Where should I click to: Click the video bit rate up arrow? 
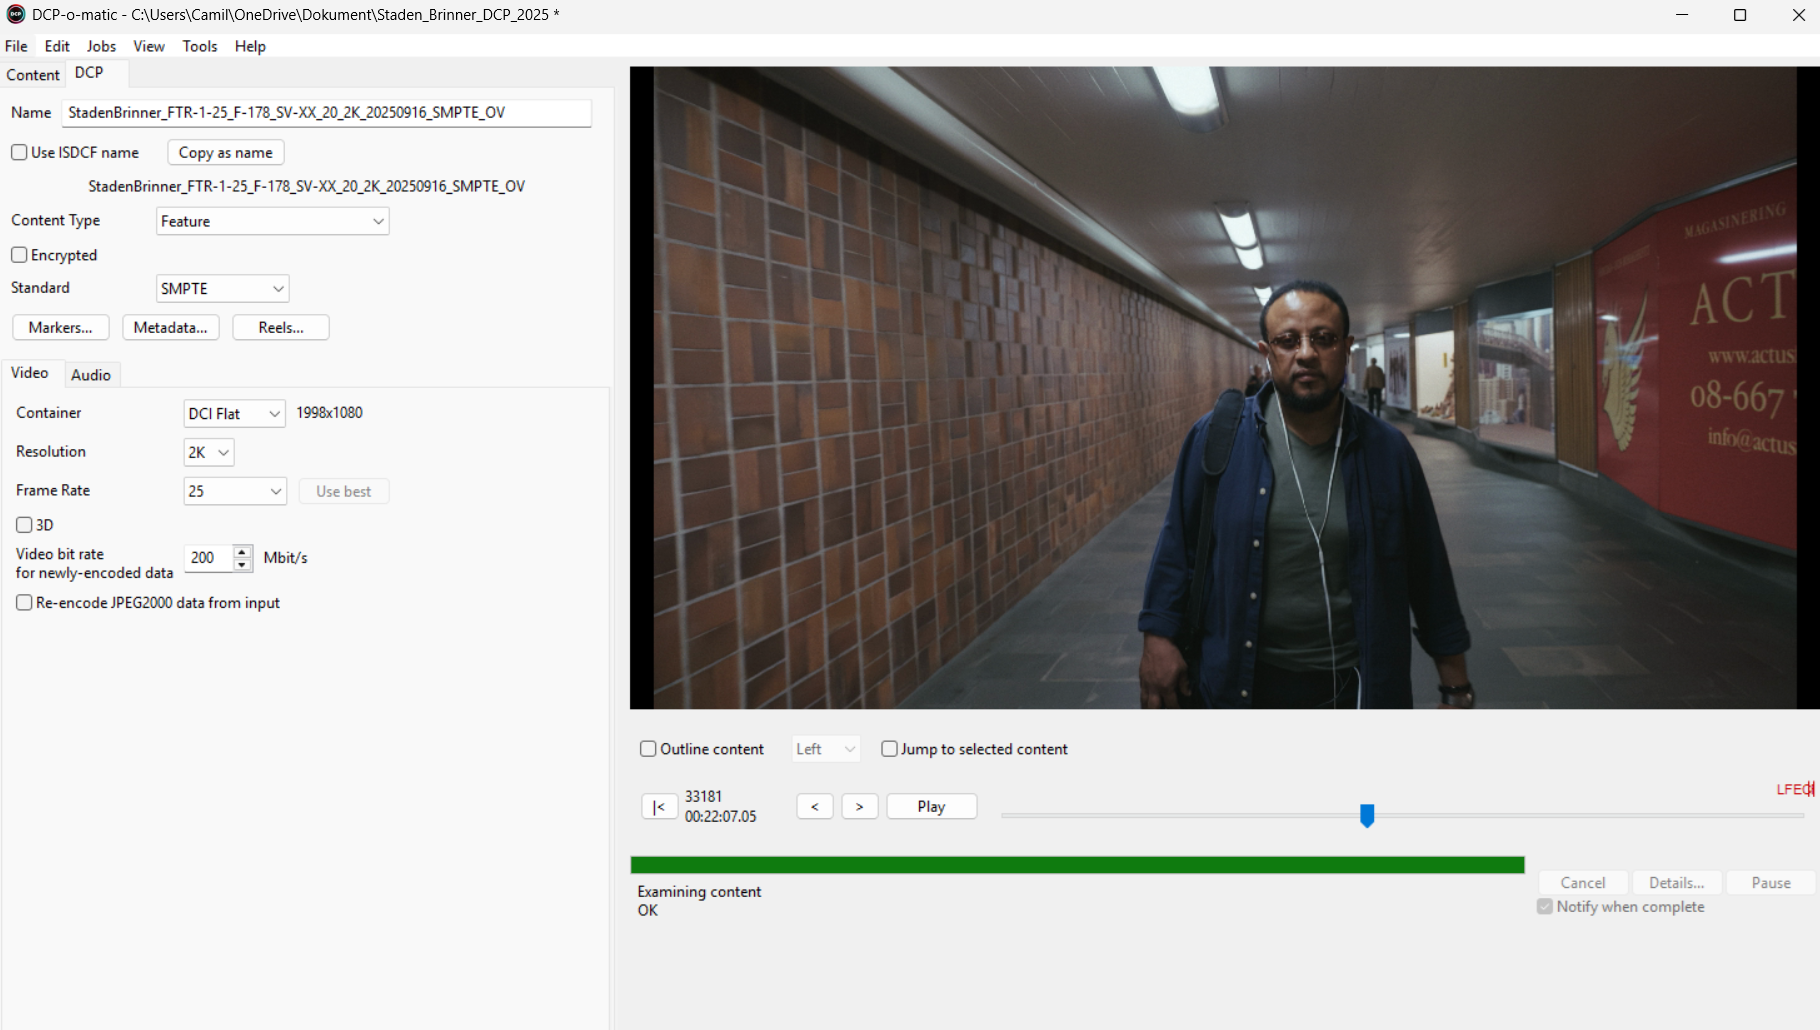[x=242, y=551]
